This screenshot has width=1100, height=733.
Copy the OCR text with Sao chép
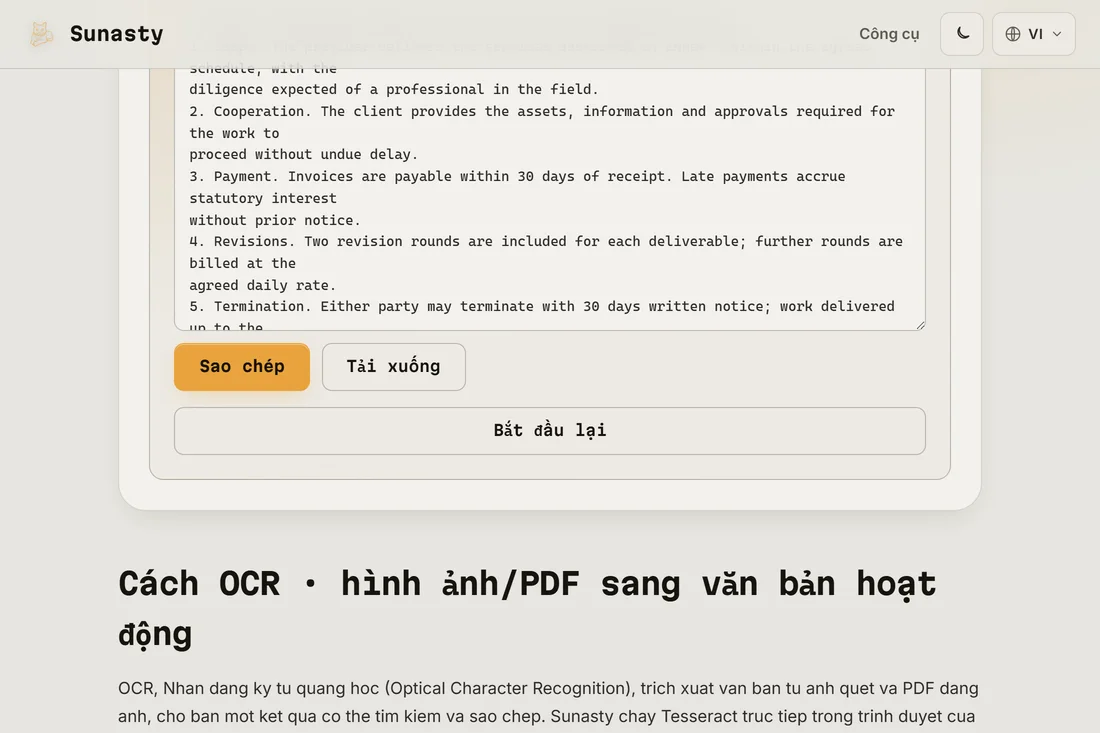(242, 367)
